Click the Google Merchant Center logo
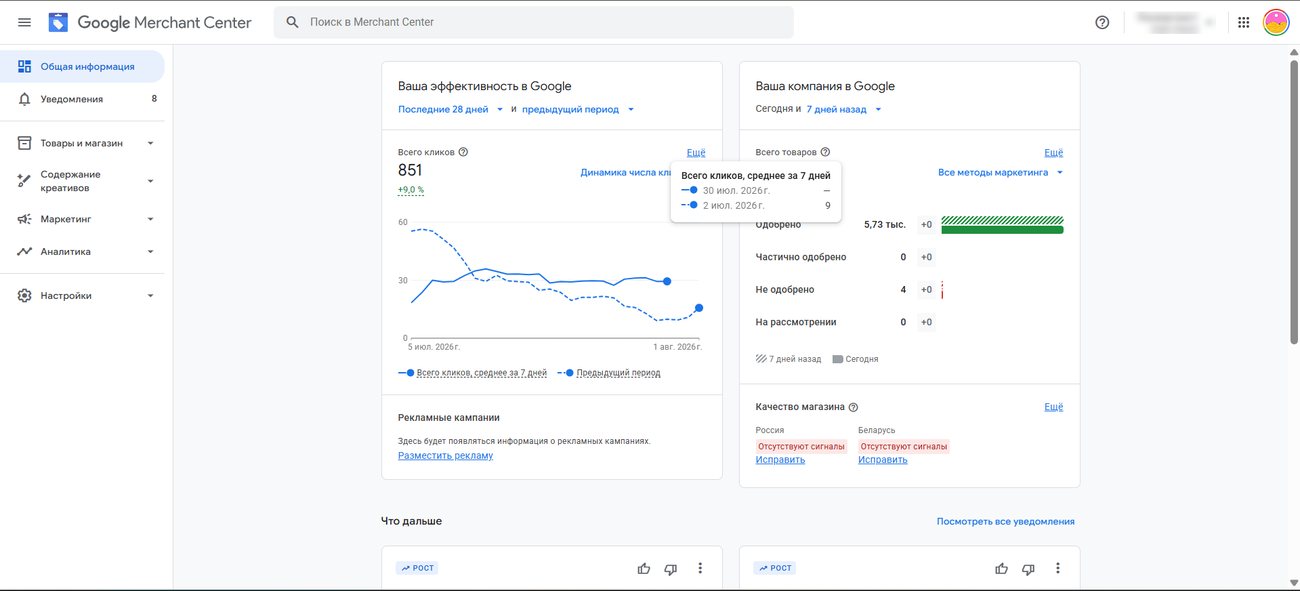 click(x=150, y=22)
